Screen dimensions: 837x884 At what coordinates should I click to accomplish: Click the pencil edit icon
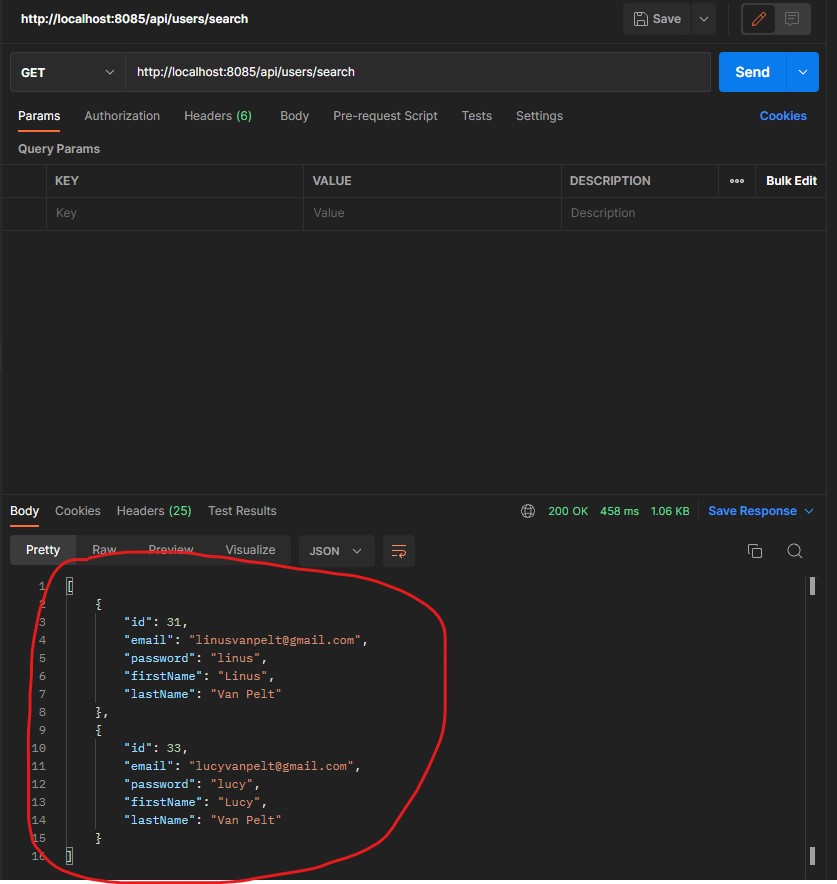pyautogui.click(x=758, y=19)
